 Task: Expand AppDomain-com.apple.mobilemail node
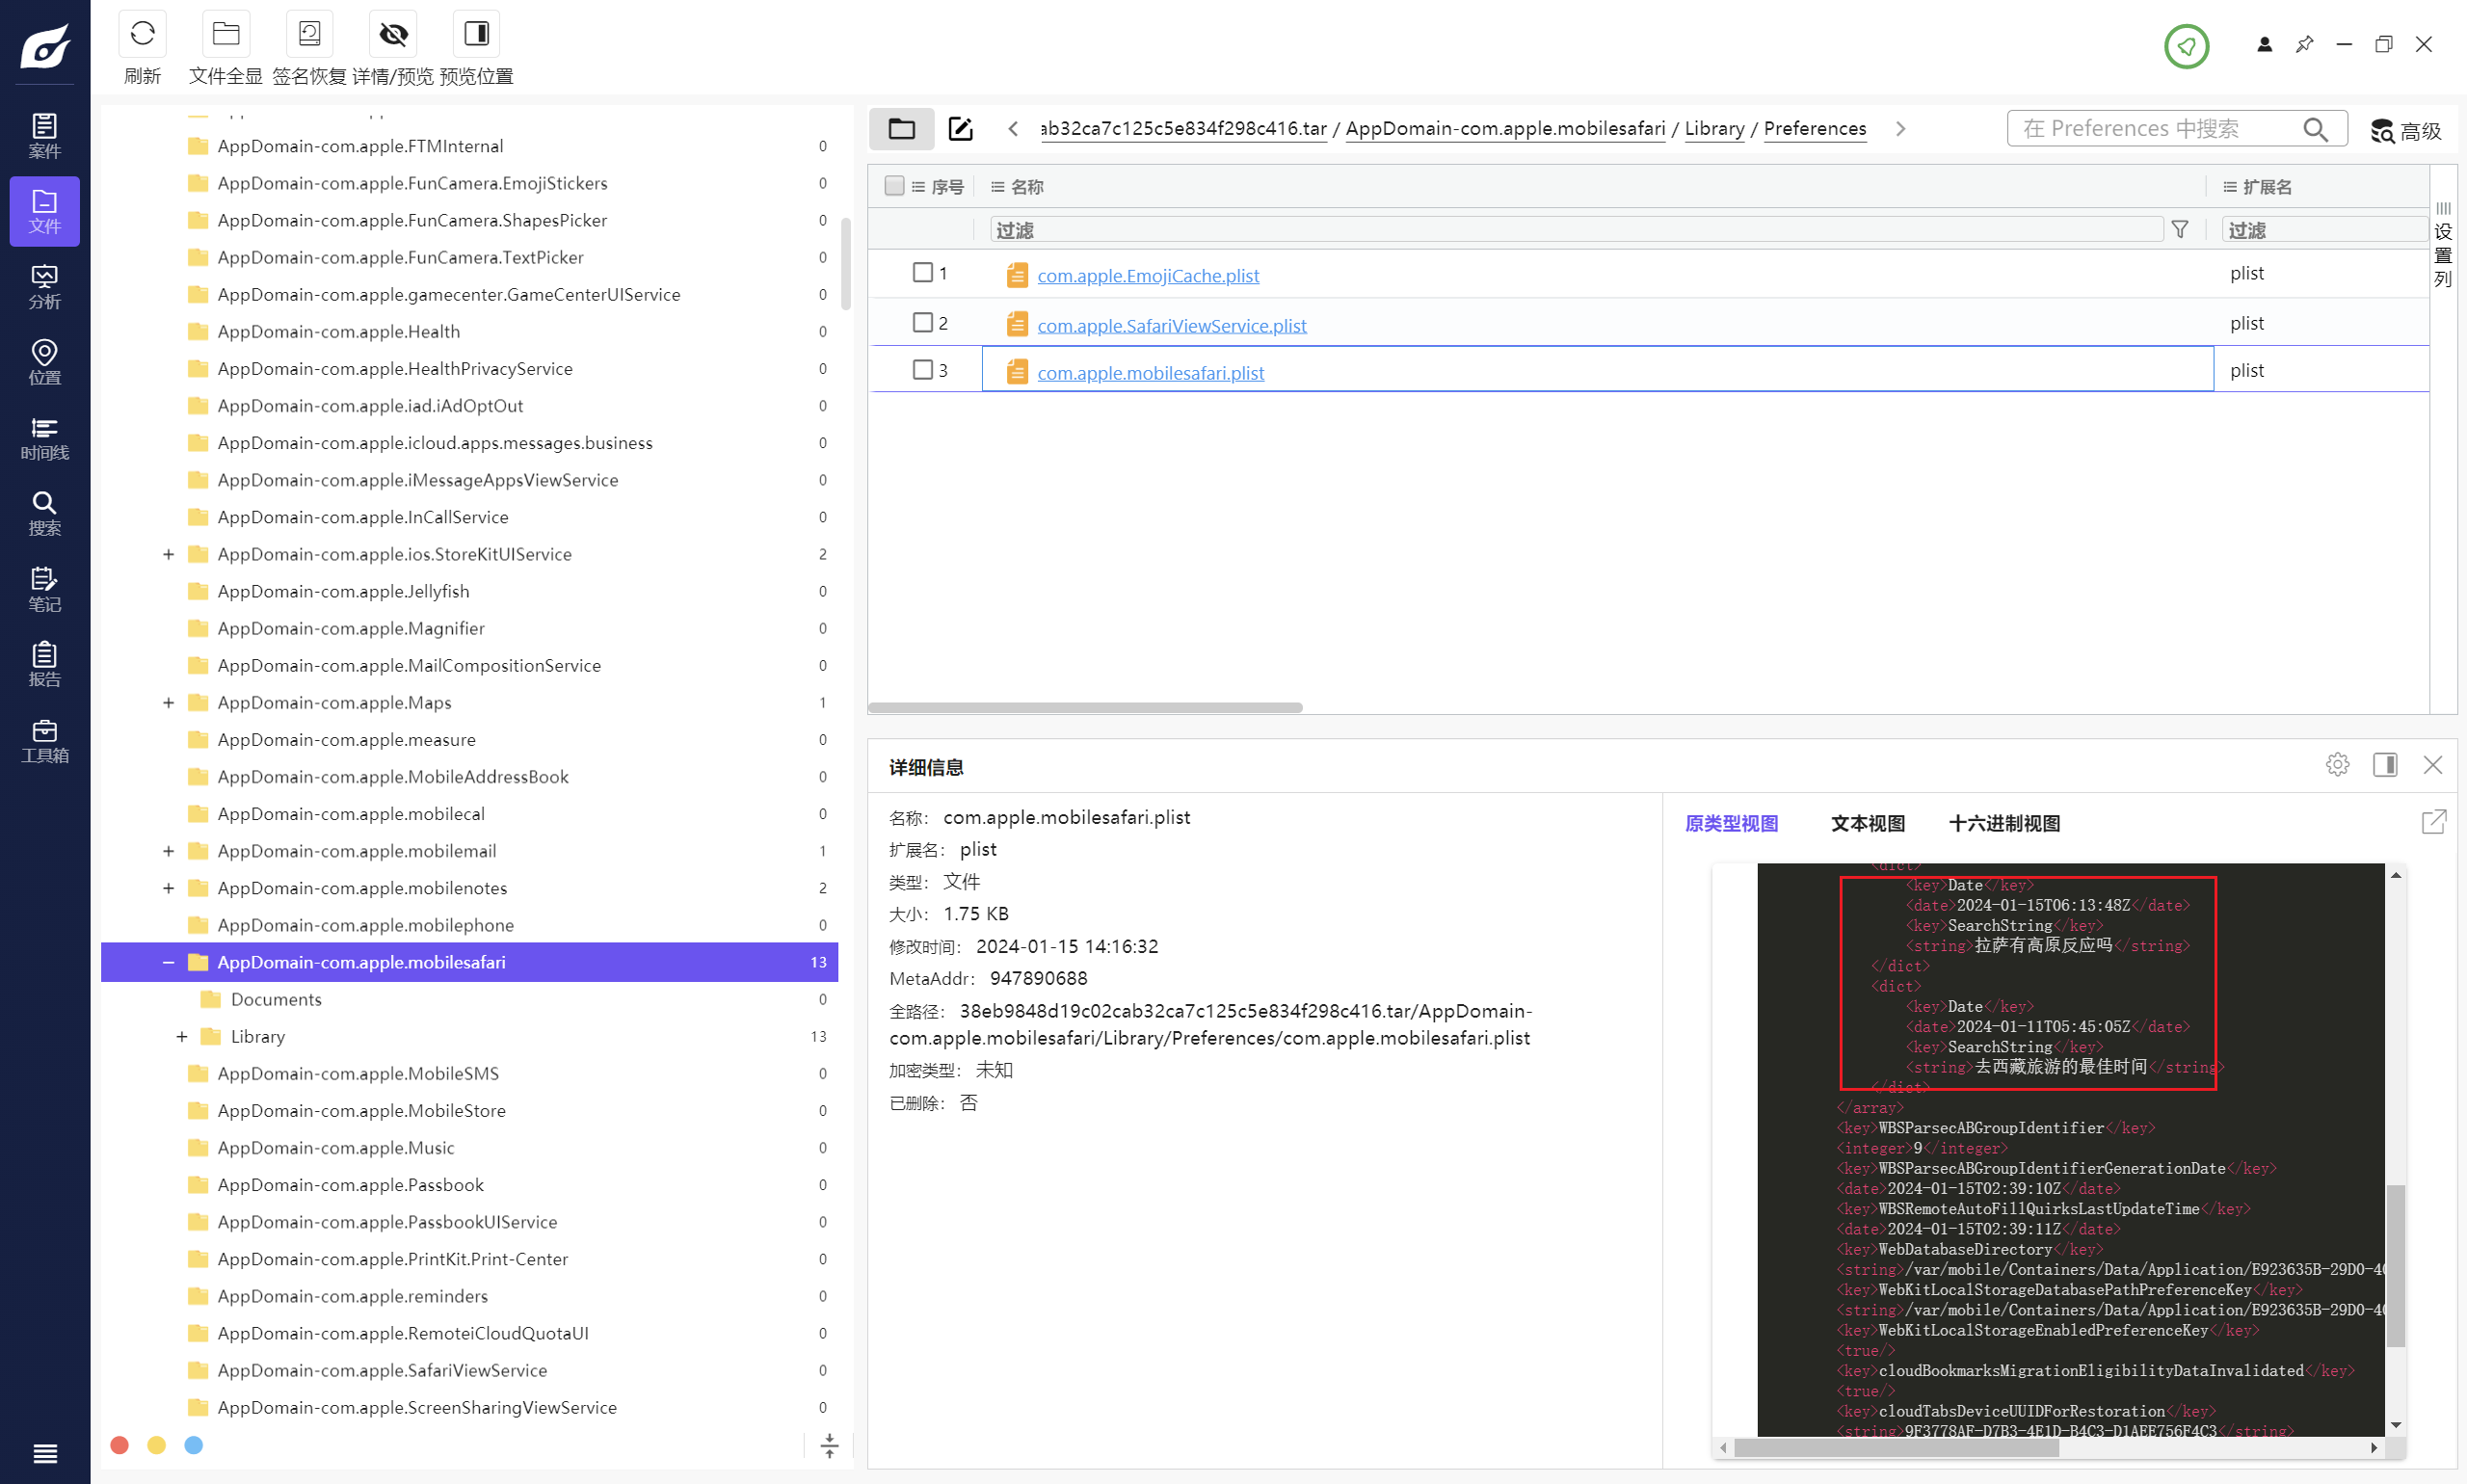(x=168, y=851)
